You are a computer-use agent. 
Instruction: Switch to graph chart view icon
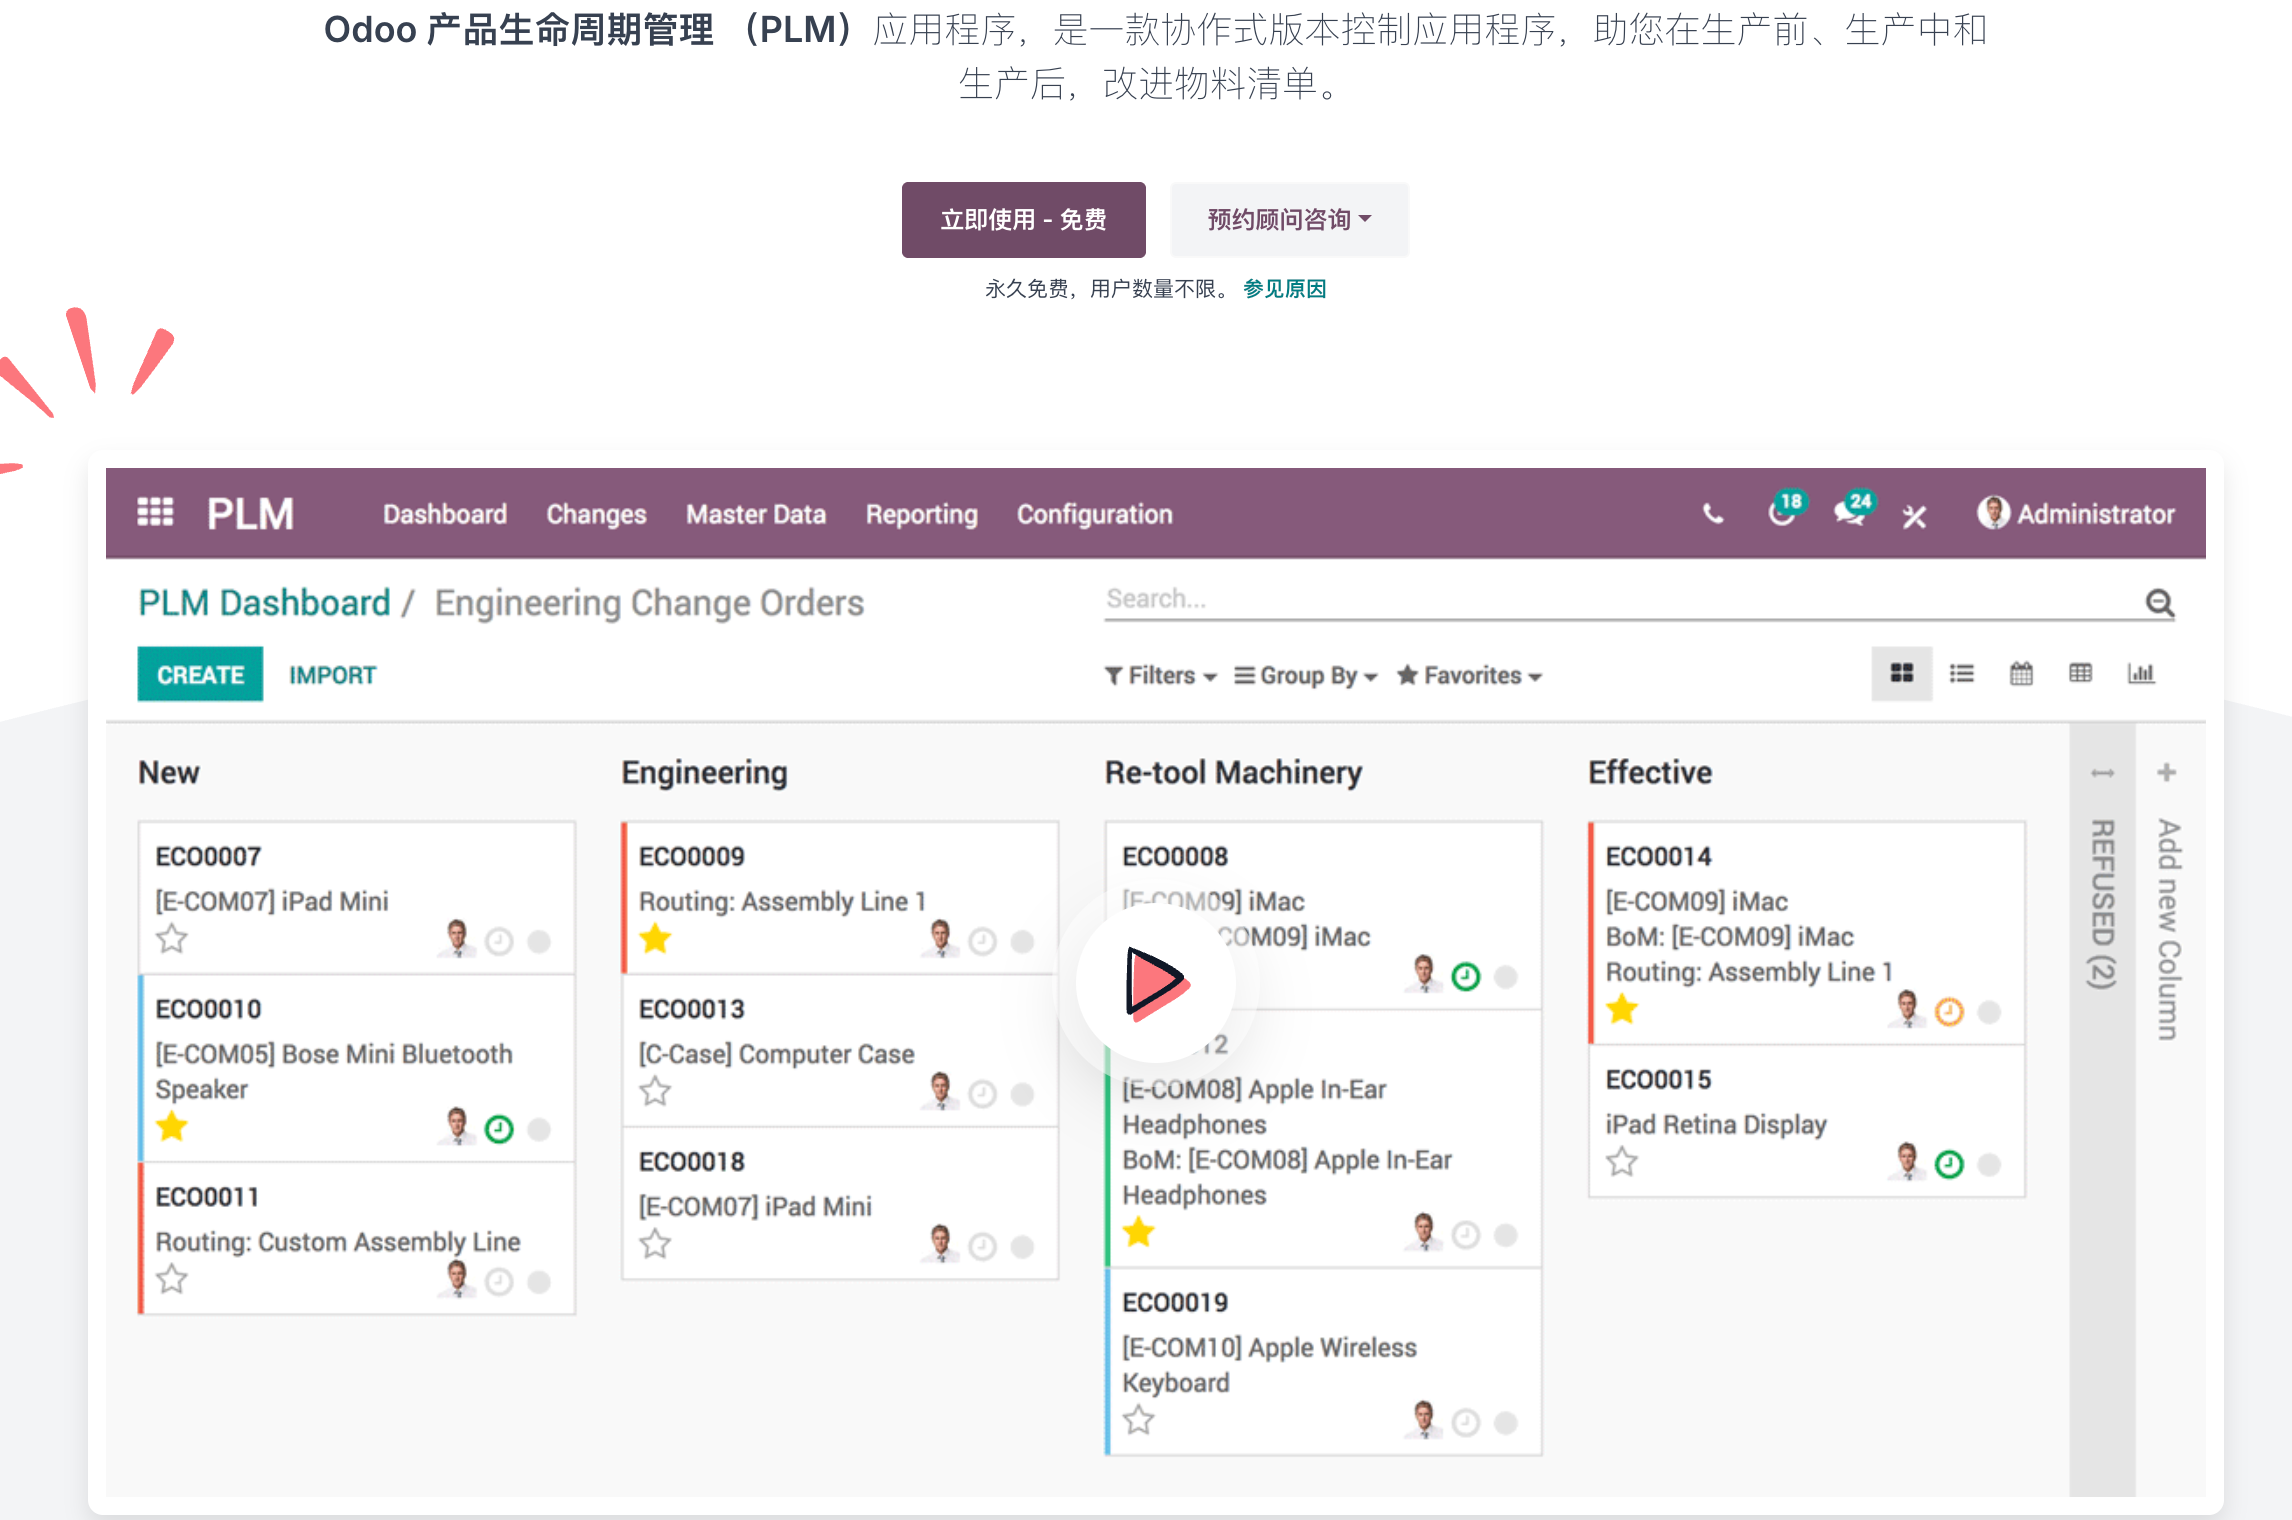[2141, 674]
